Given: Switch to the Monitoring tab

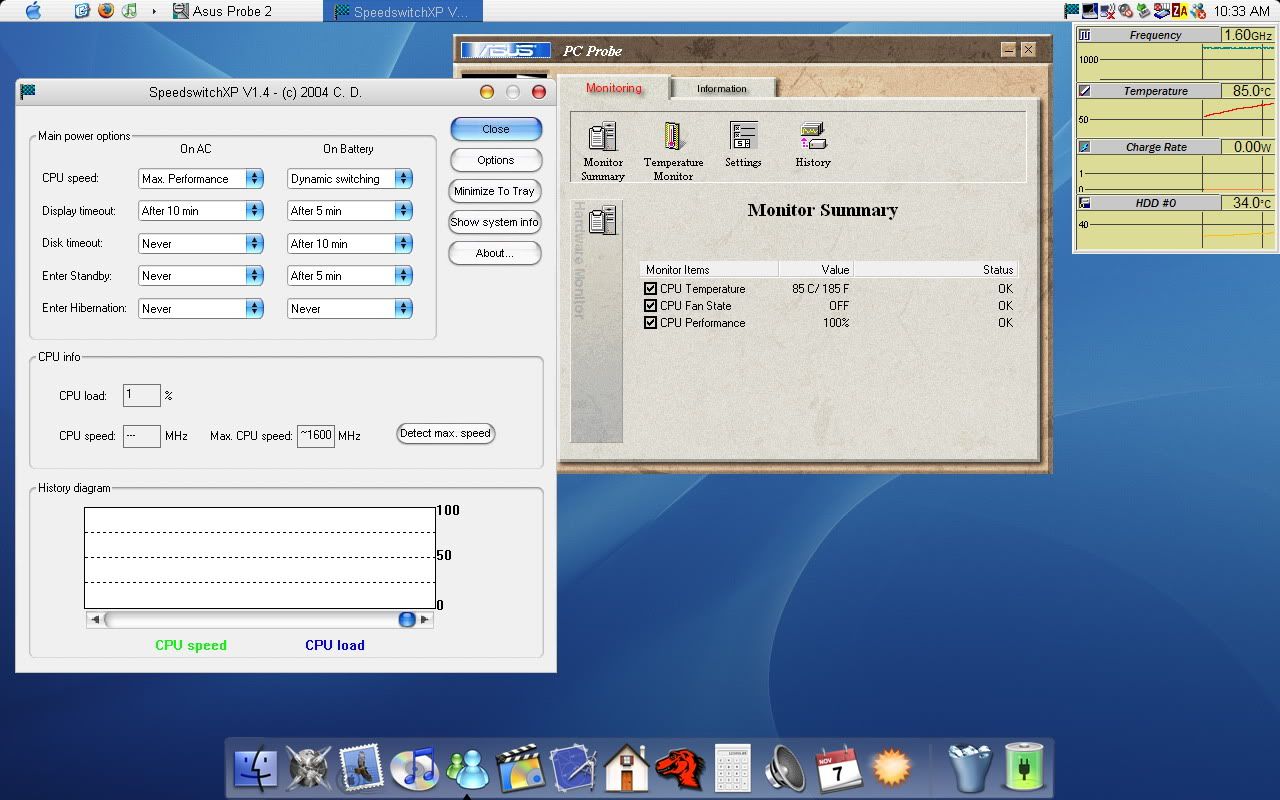Looking at the screenshot, I should tap(613, 88).
